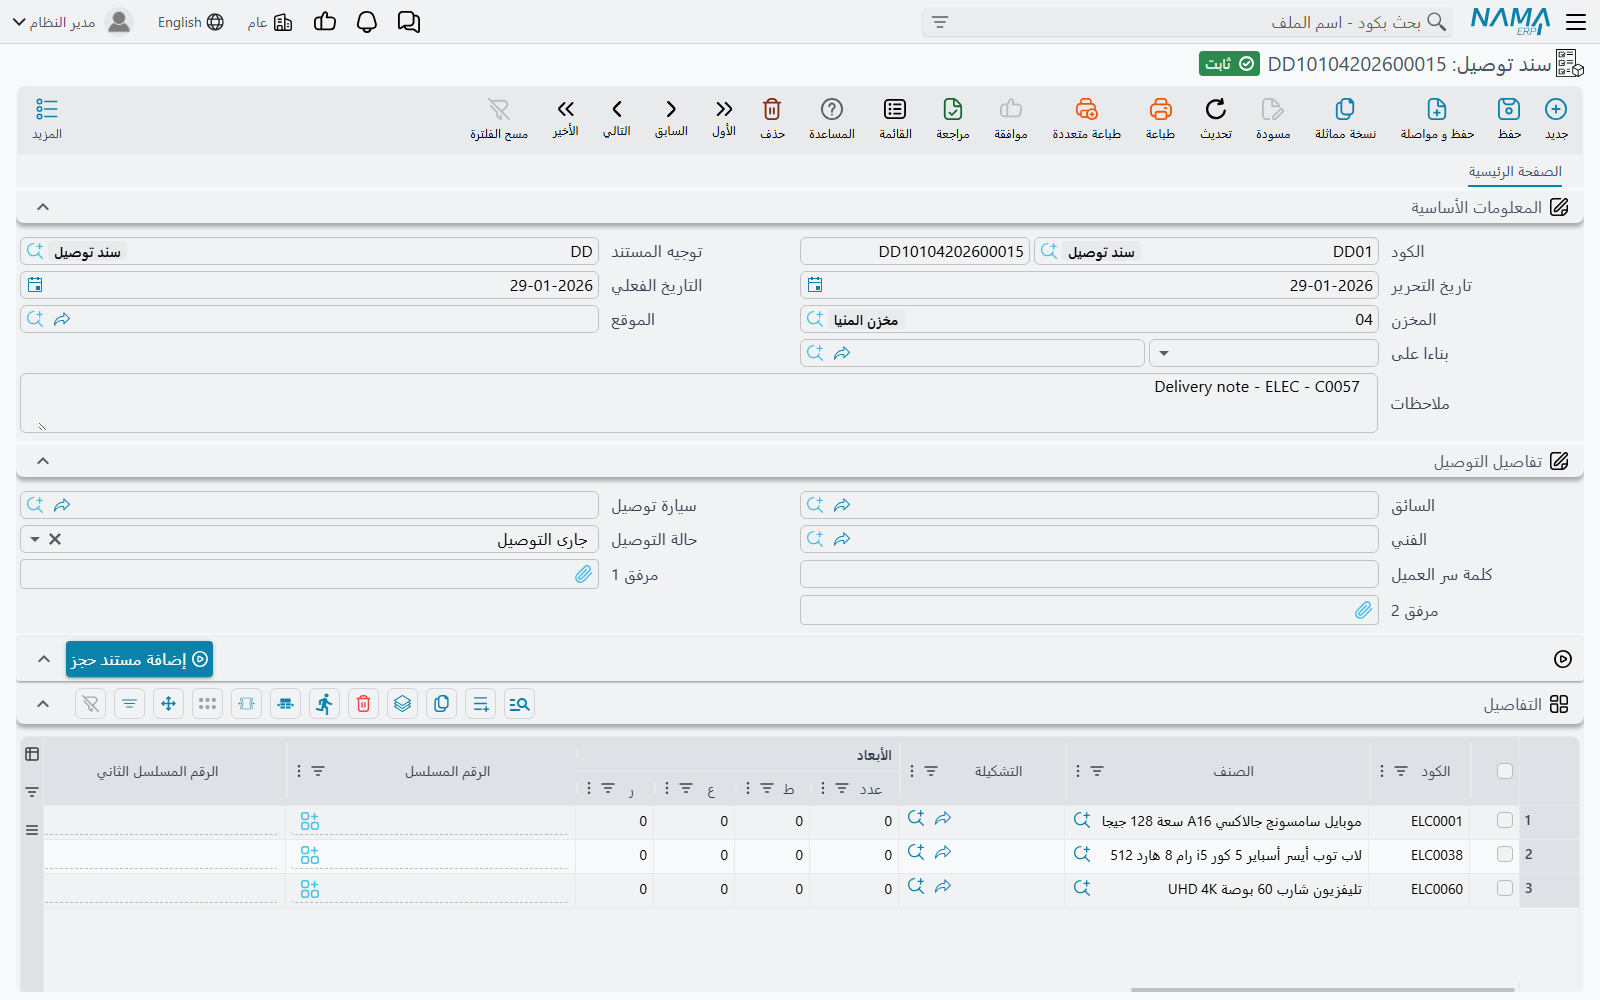Click the حذف (Delete) trash icon in main toolbar

pyautogui.click(x=772, y=109)
